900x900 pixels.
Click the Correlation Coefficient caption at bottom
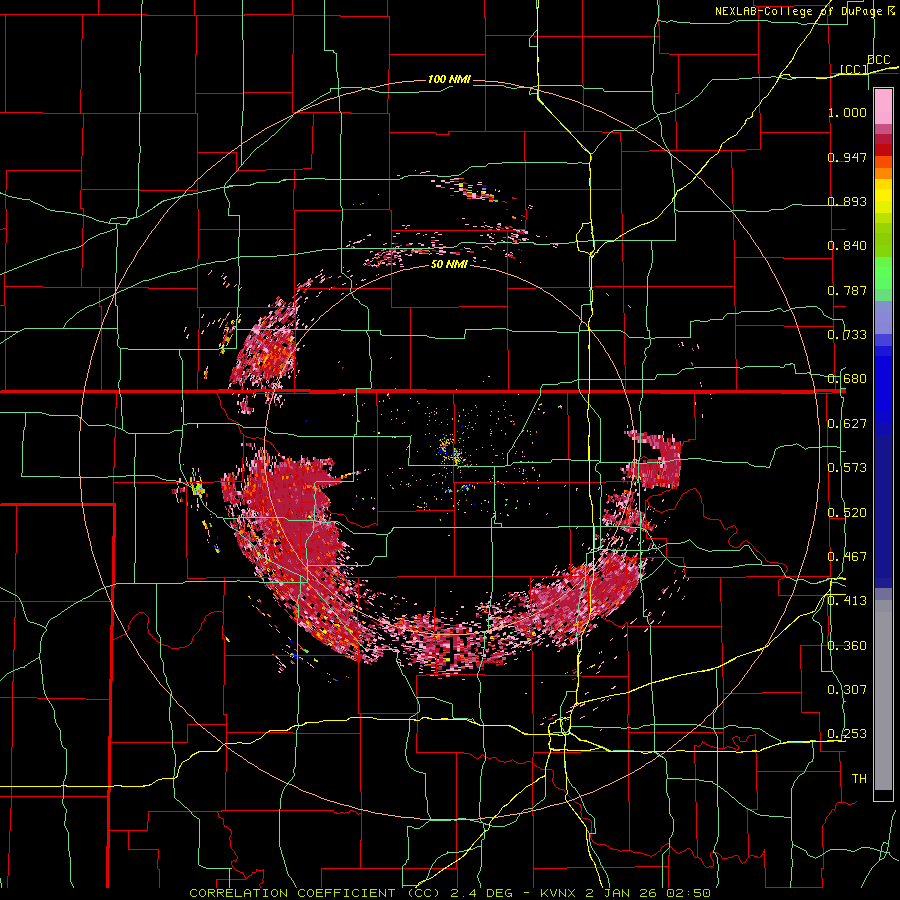pos(449,893)
